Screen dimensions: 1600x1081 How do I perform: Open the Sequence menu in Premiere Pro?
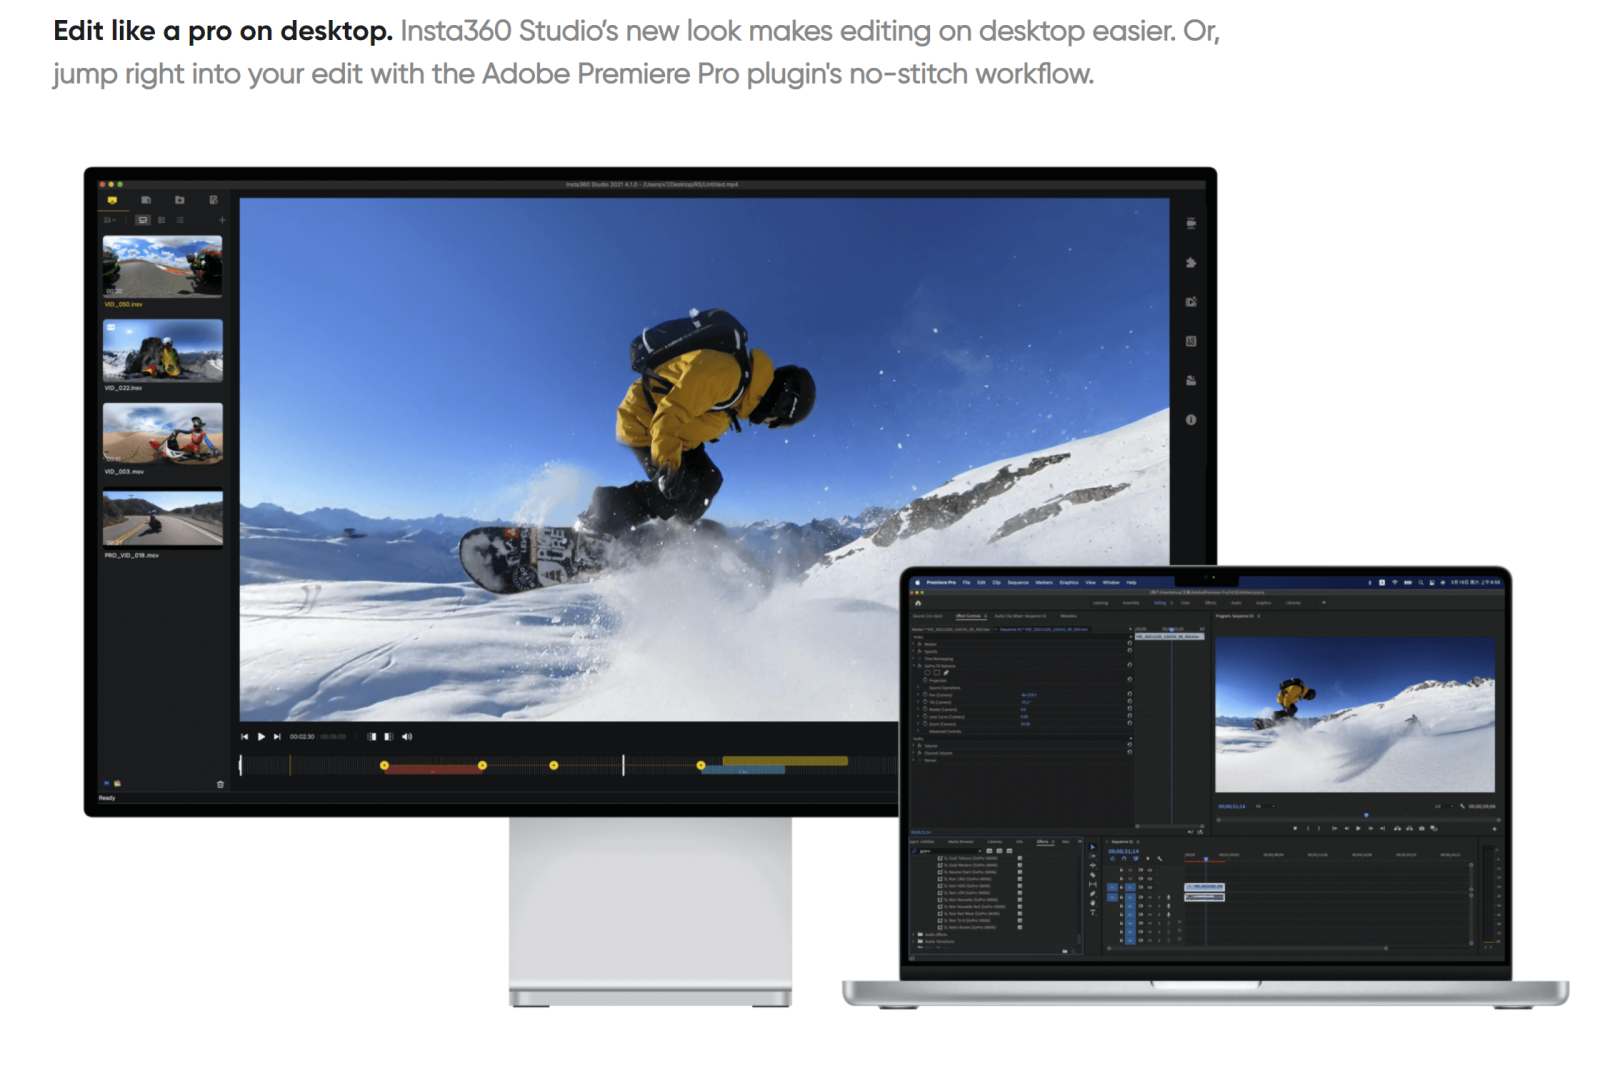(x=1018, y=583)
